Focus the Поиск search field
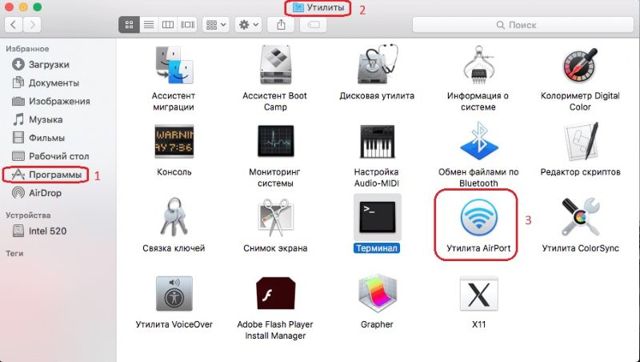The width and height of the screenshot is (640, 362). [x=523, y=25]
